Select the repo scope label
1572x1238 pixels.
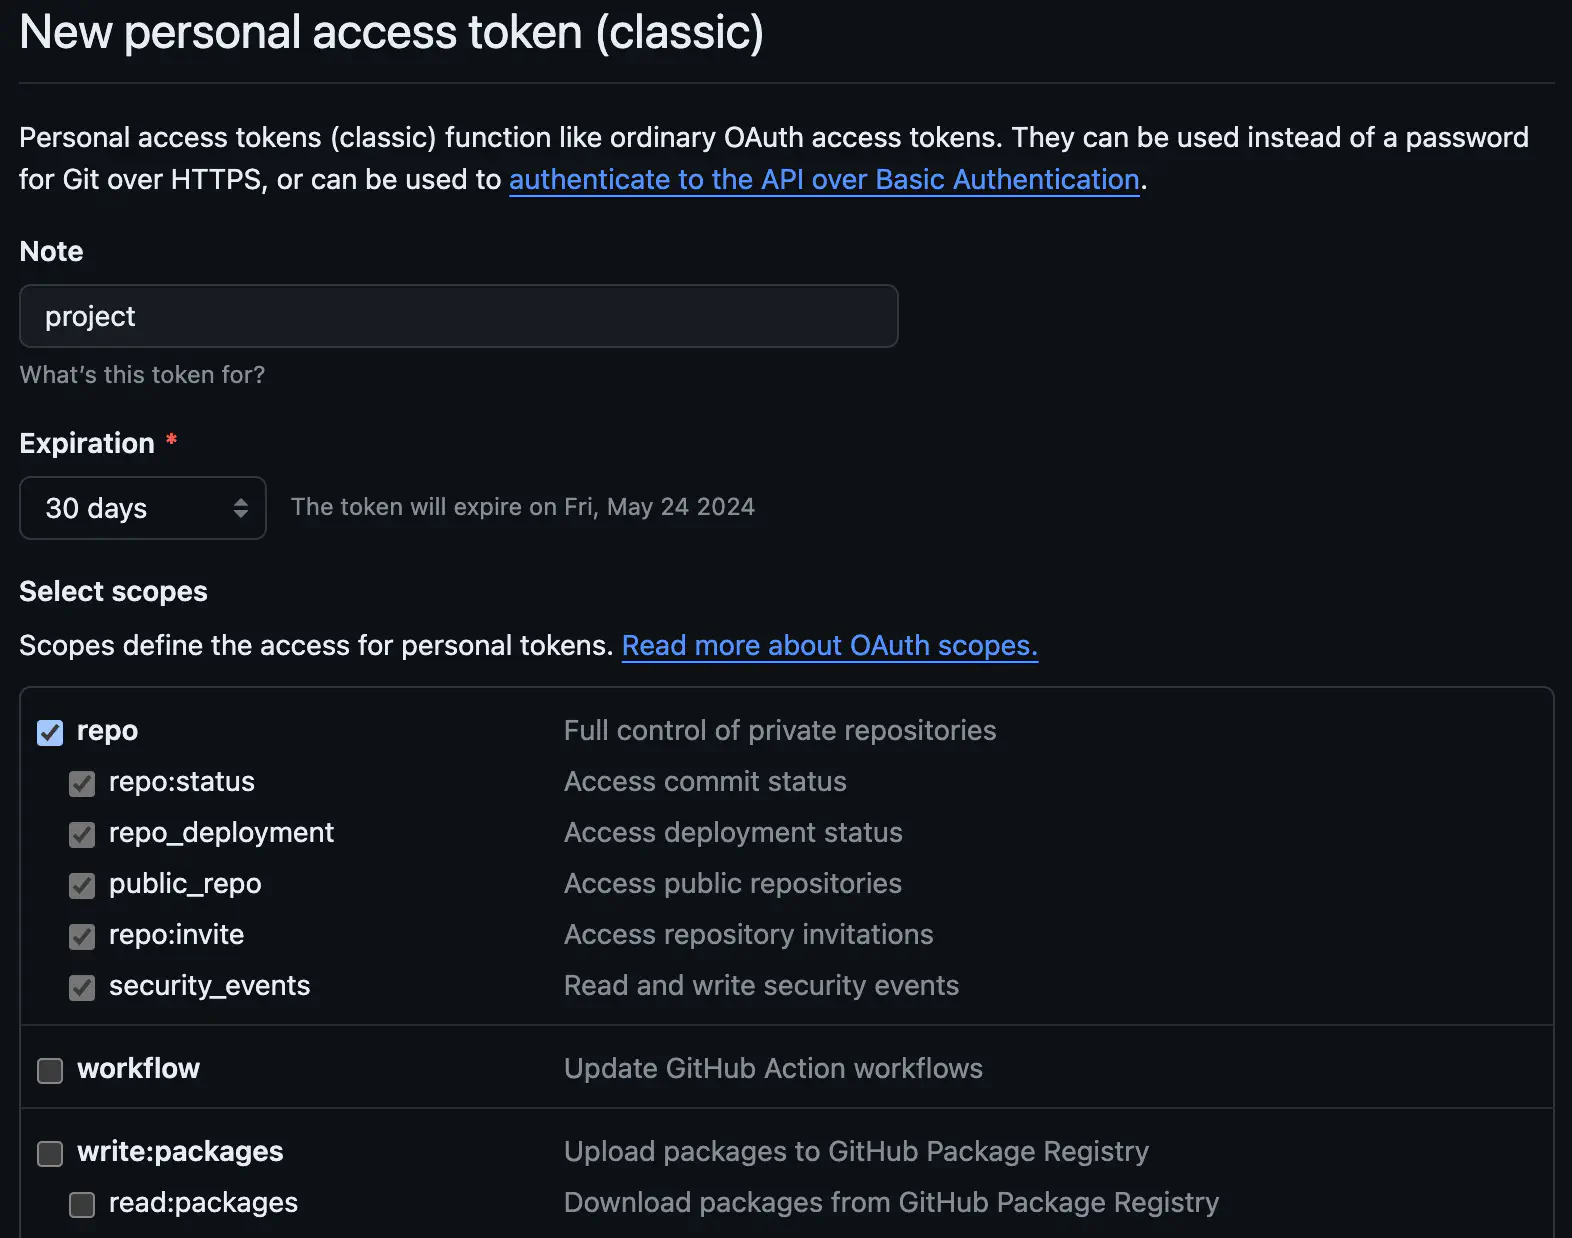108,731
